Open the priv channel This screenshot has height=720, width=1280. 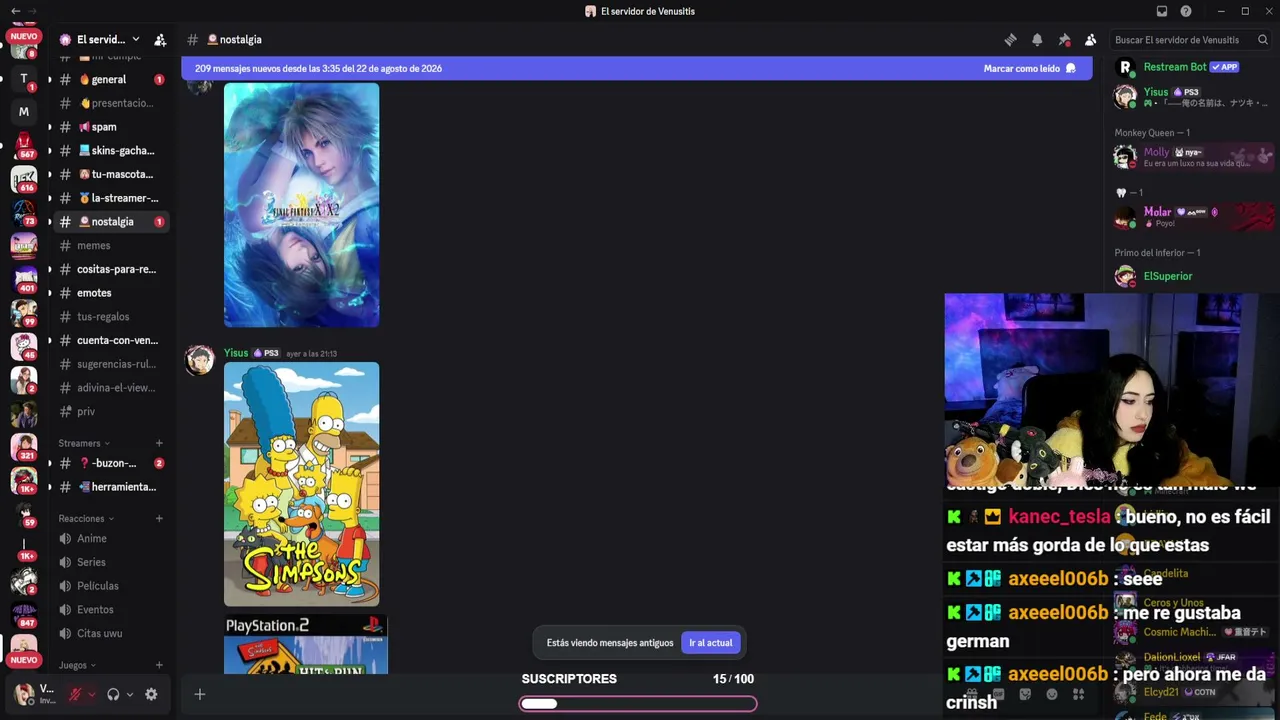[111, 412]
